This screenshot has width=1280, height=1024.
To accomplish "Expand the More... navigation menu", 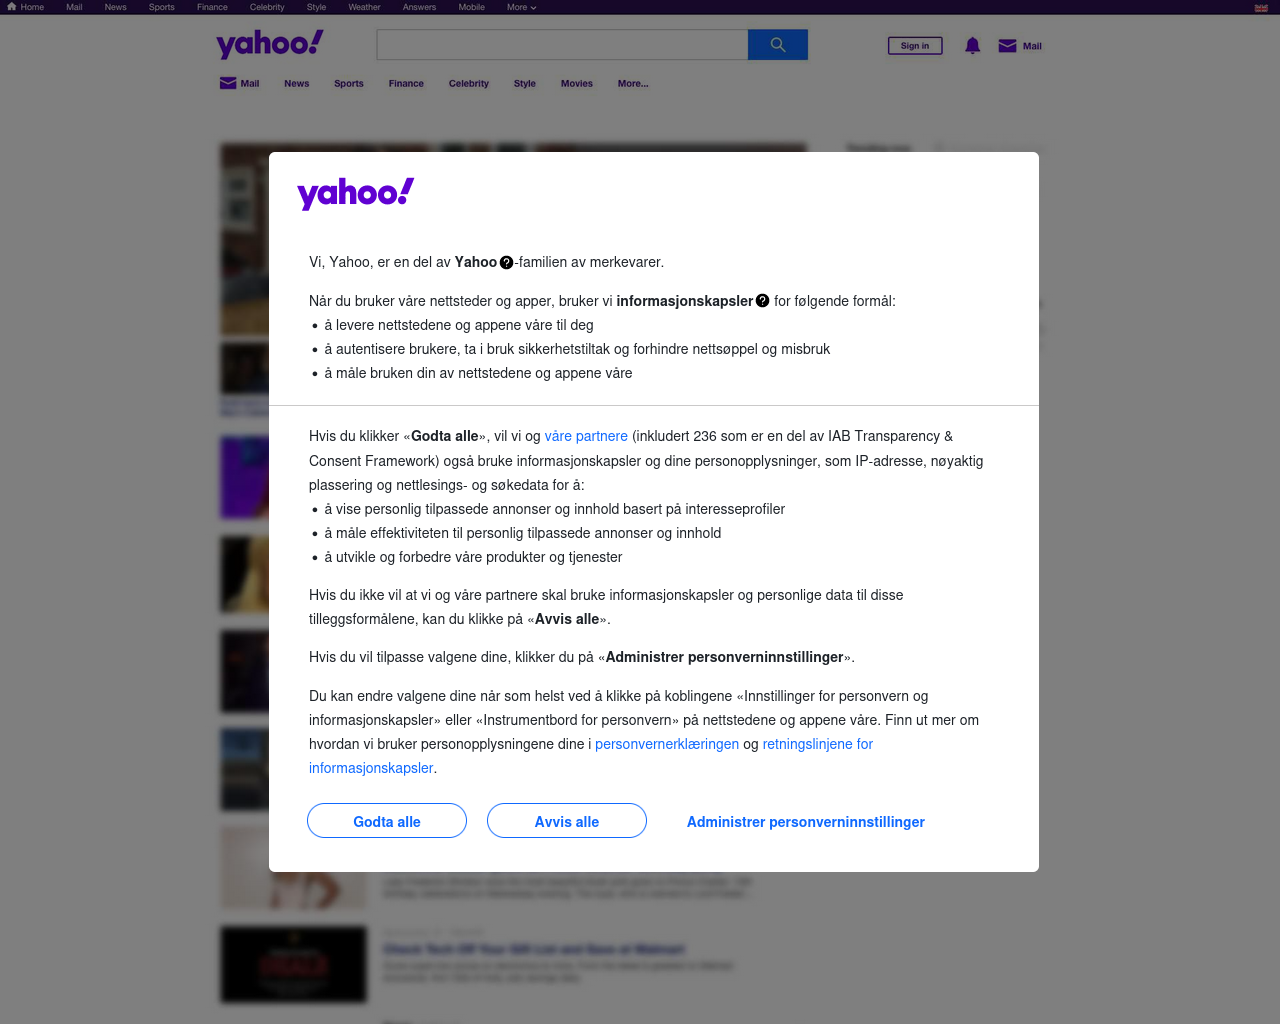I will 633,84.
